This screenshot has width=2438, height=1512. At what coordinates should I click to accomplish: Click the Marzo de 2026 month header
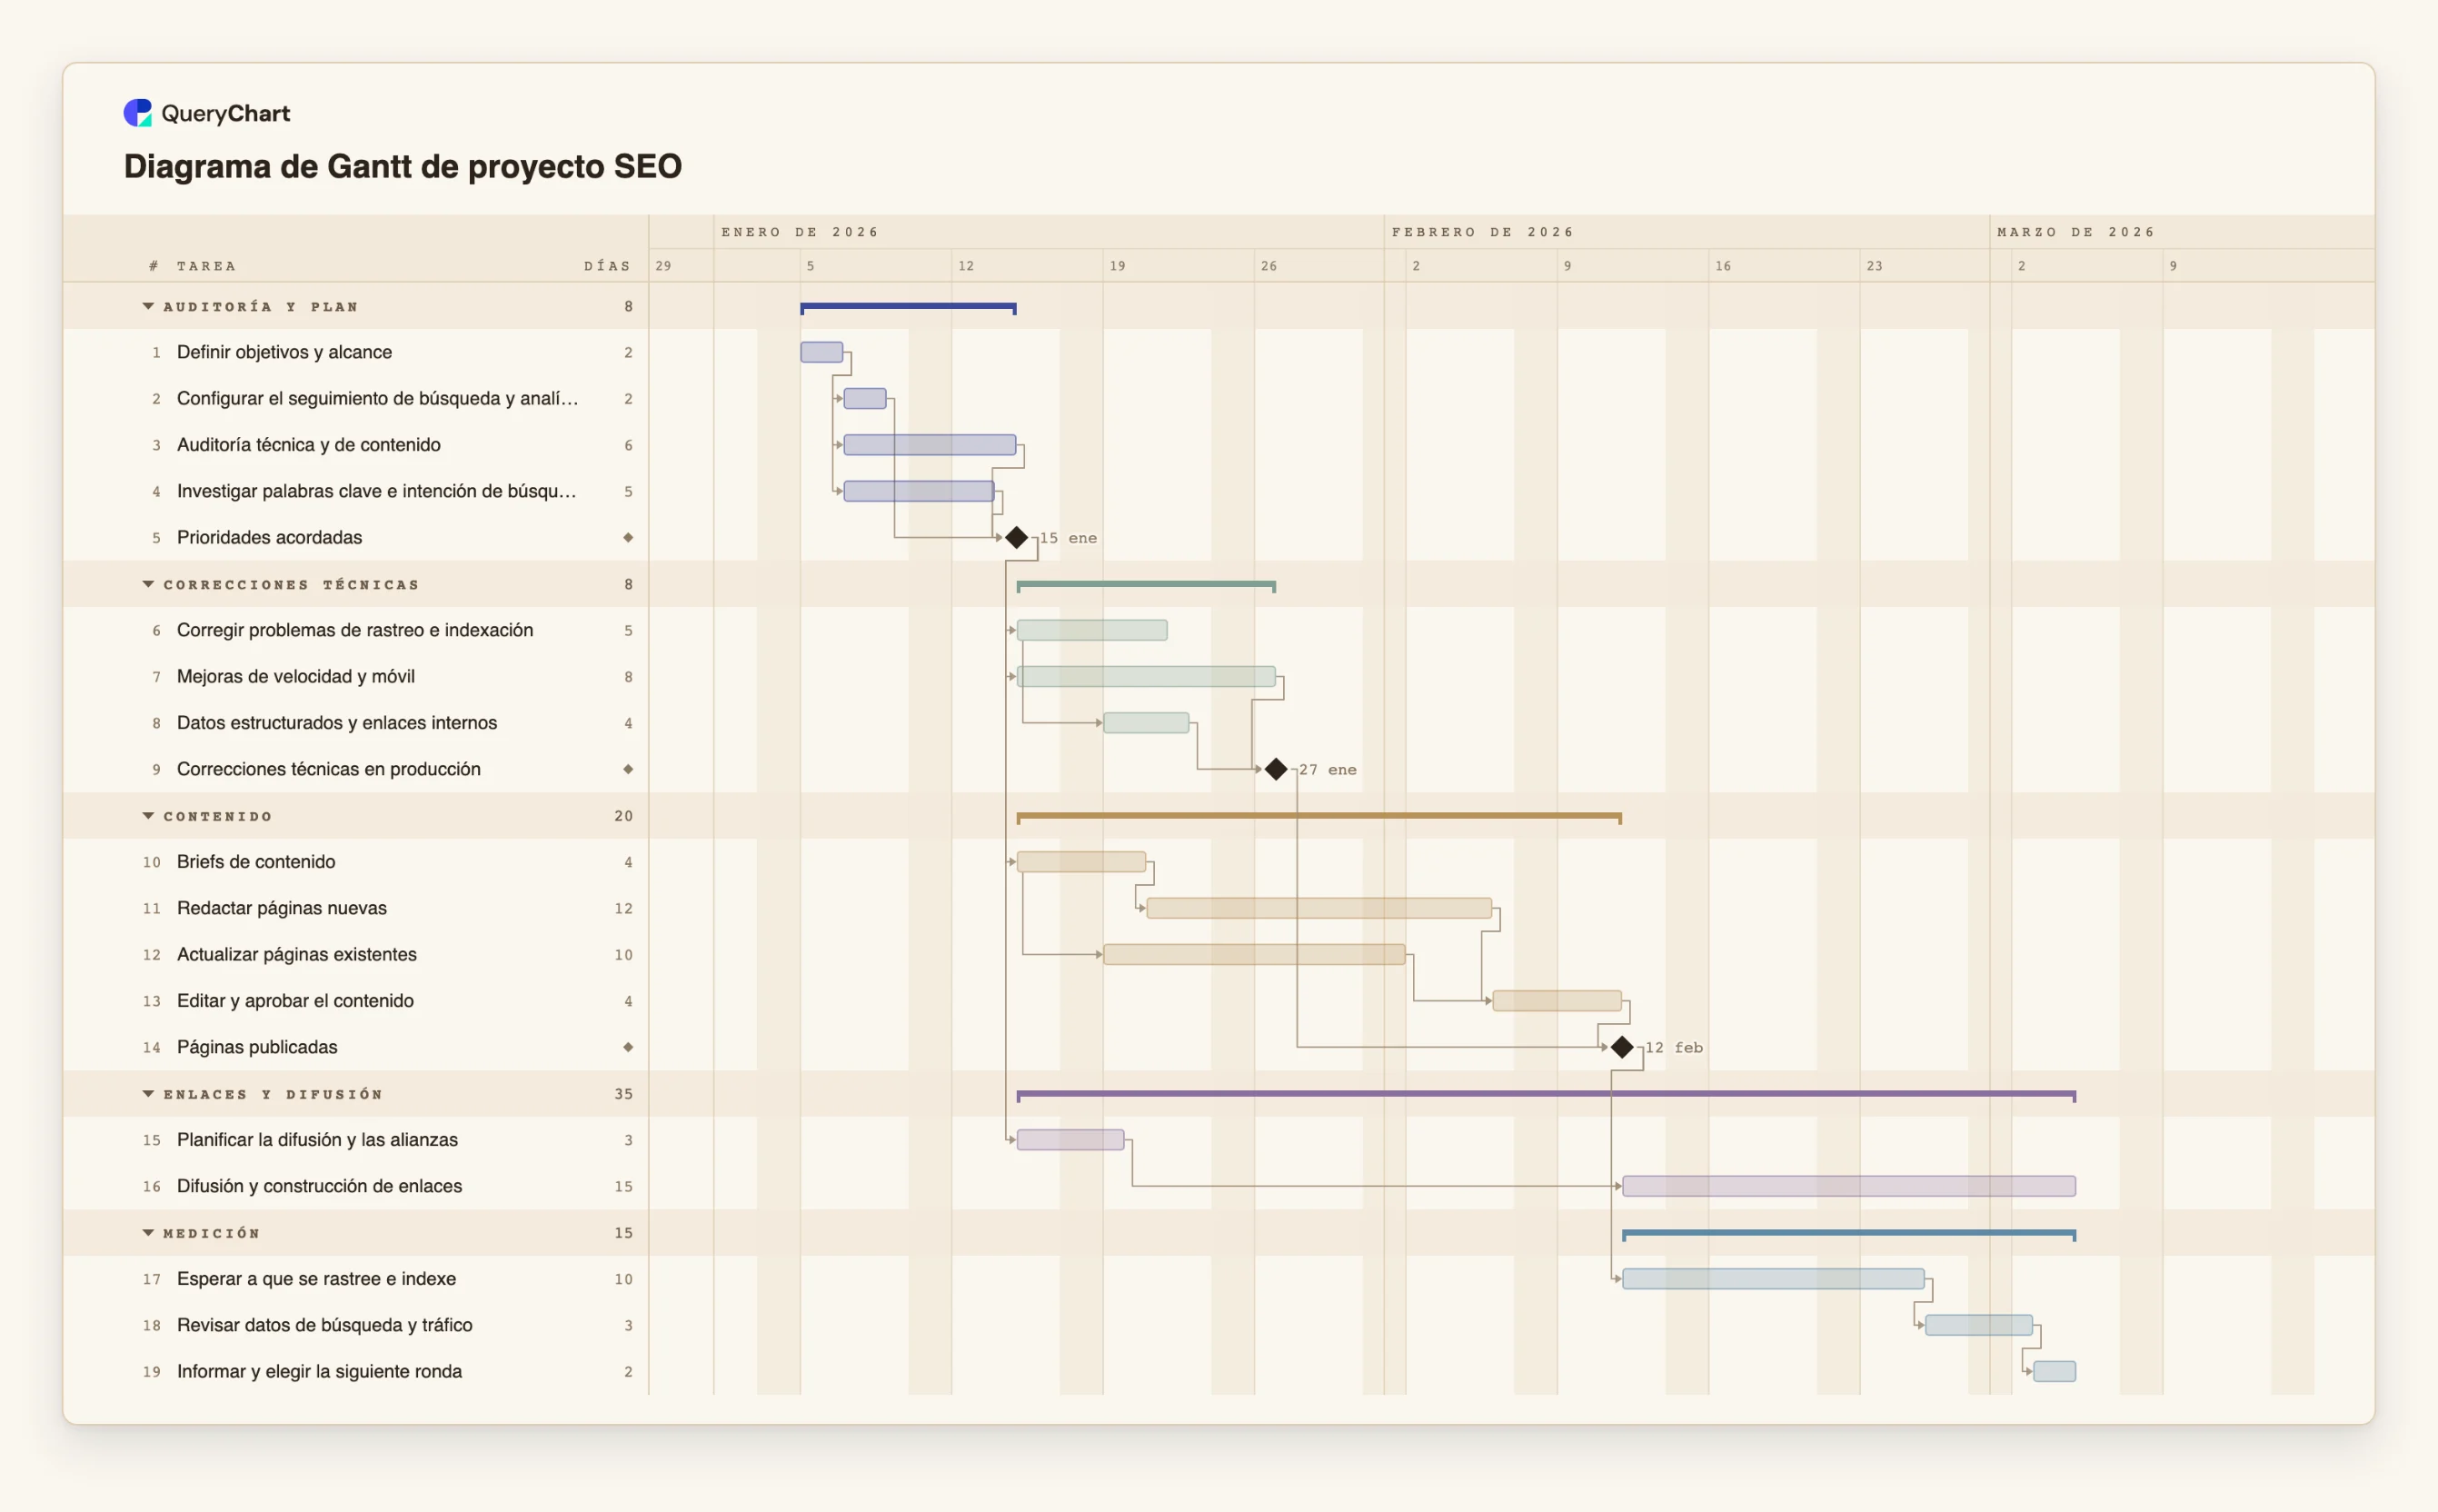(x=2076, y=232)
